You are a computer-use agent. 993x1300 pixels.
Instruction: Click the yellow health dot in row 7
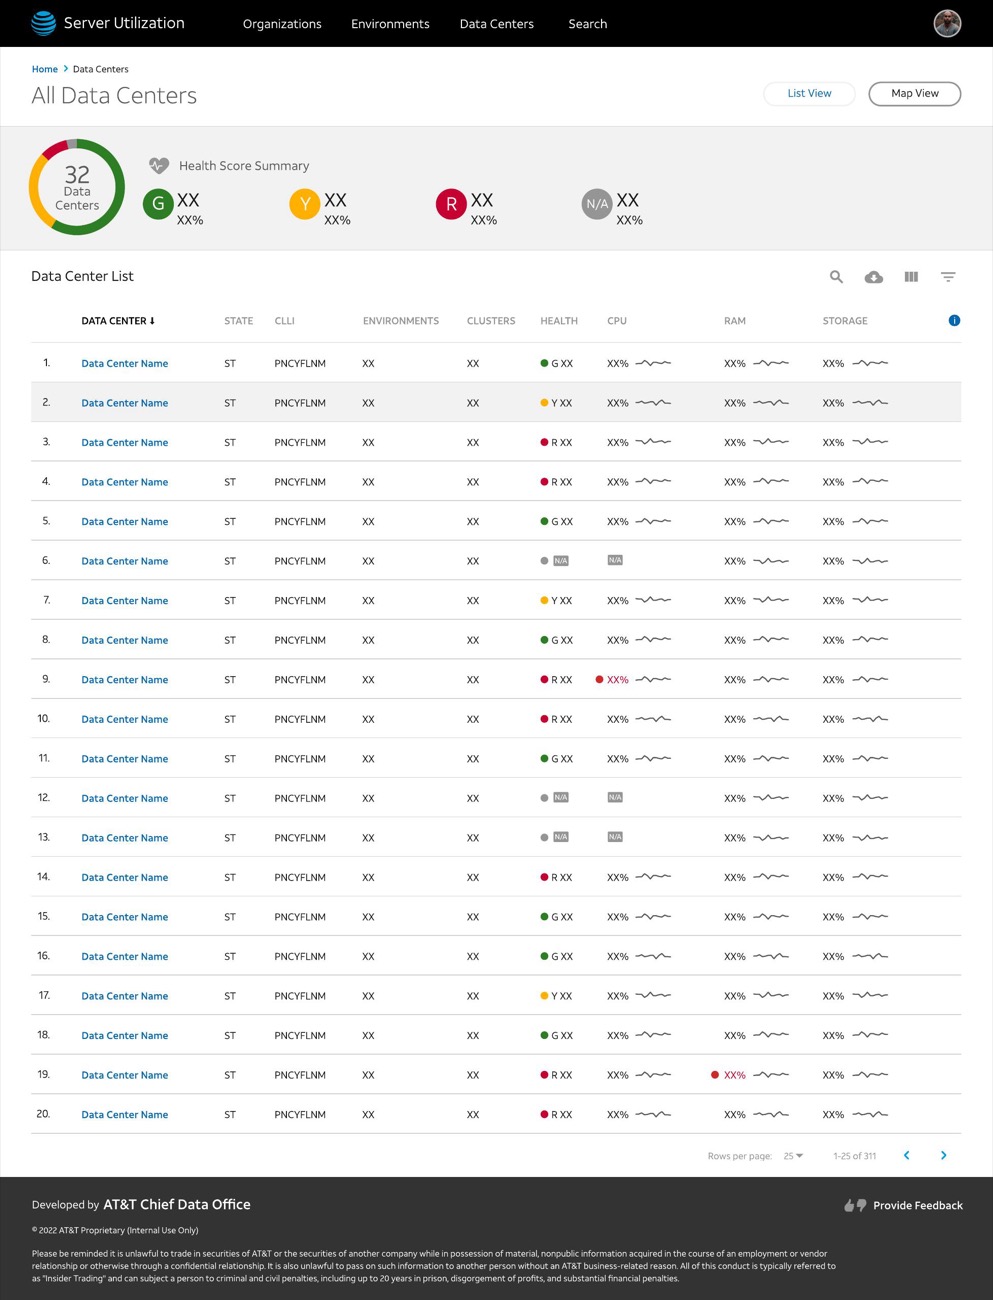coord(544,600)
